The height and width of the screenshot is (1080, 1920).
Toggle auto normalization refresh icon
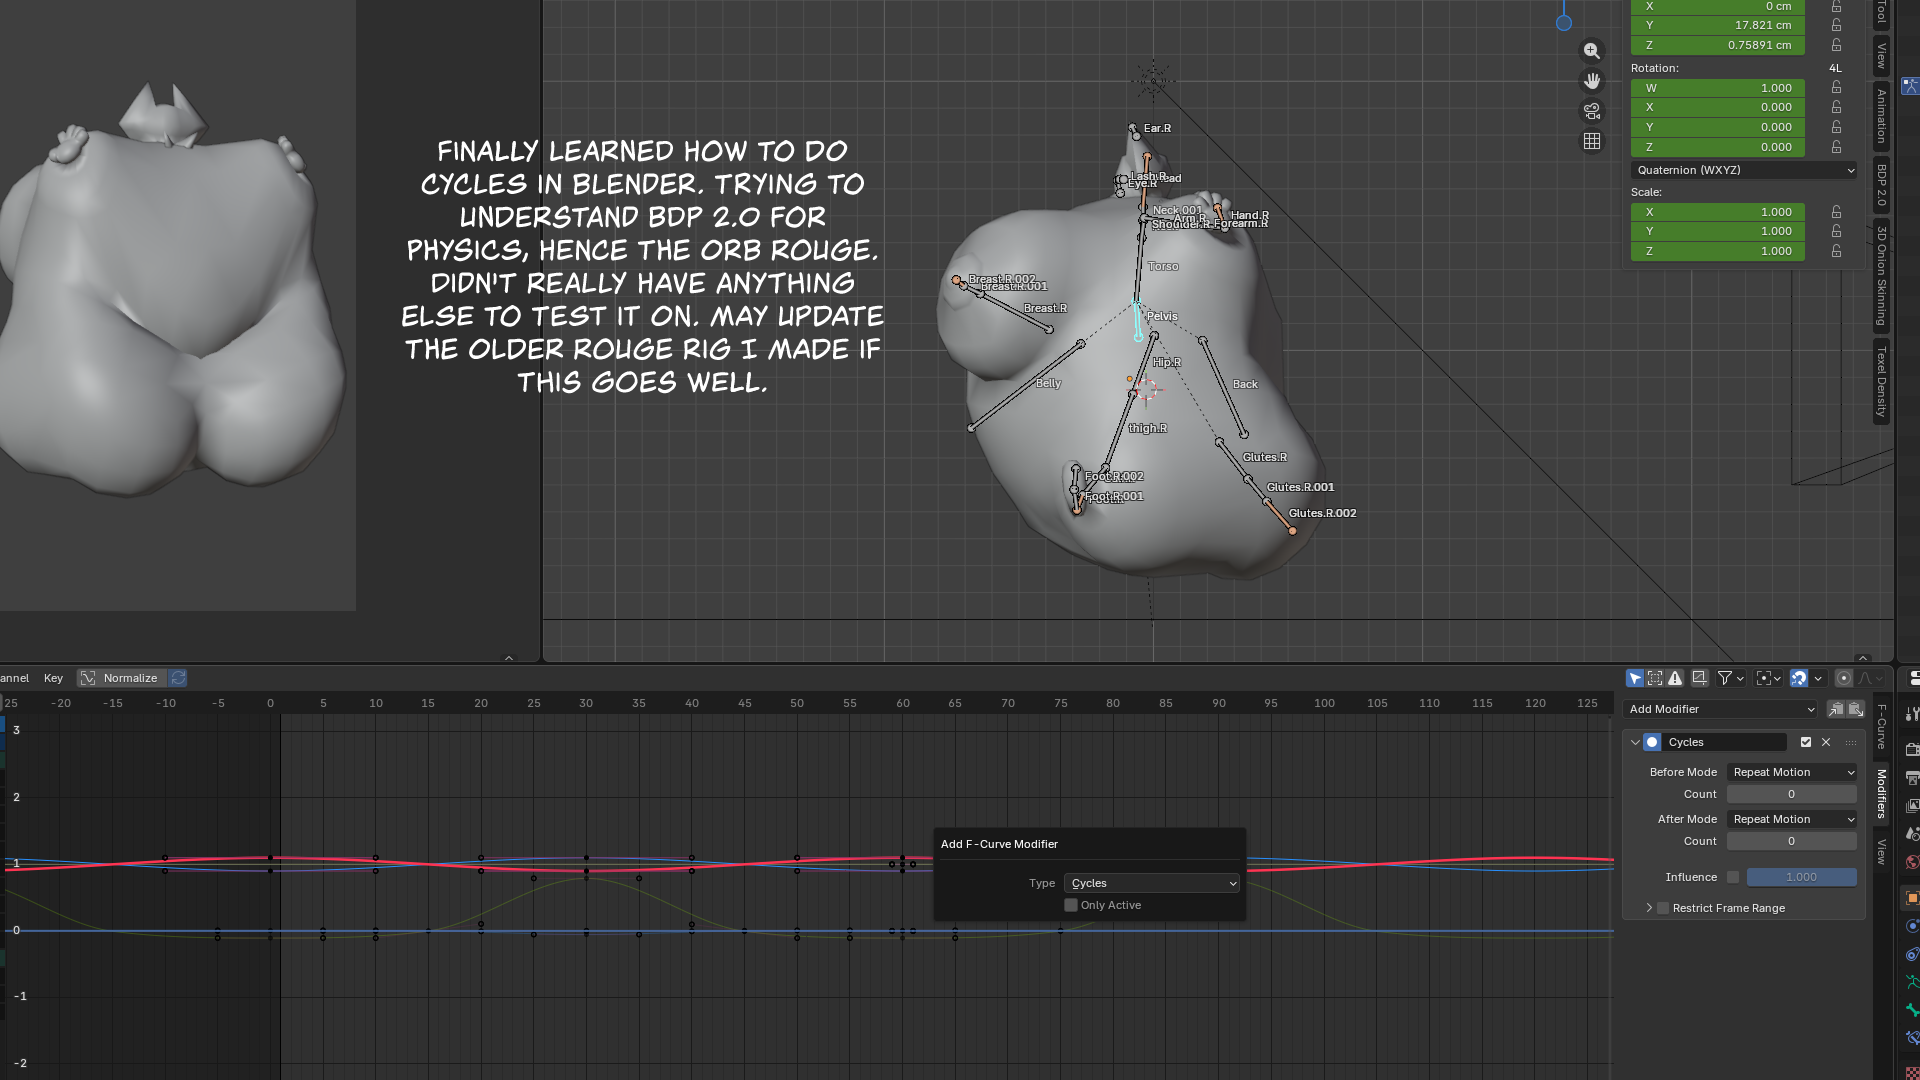tap(178, 678)
